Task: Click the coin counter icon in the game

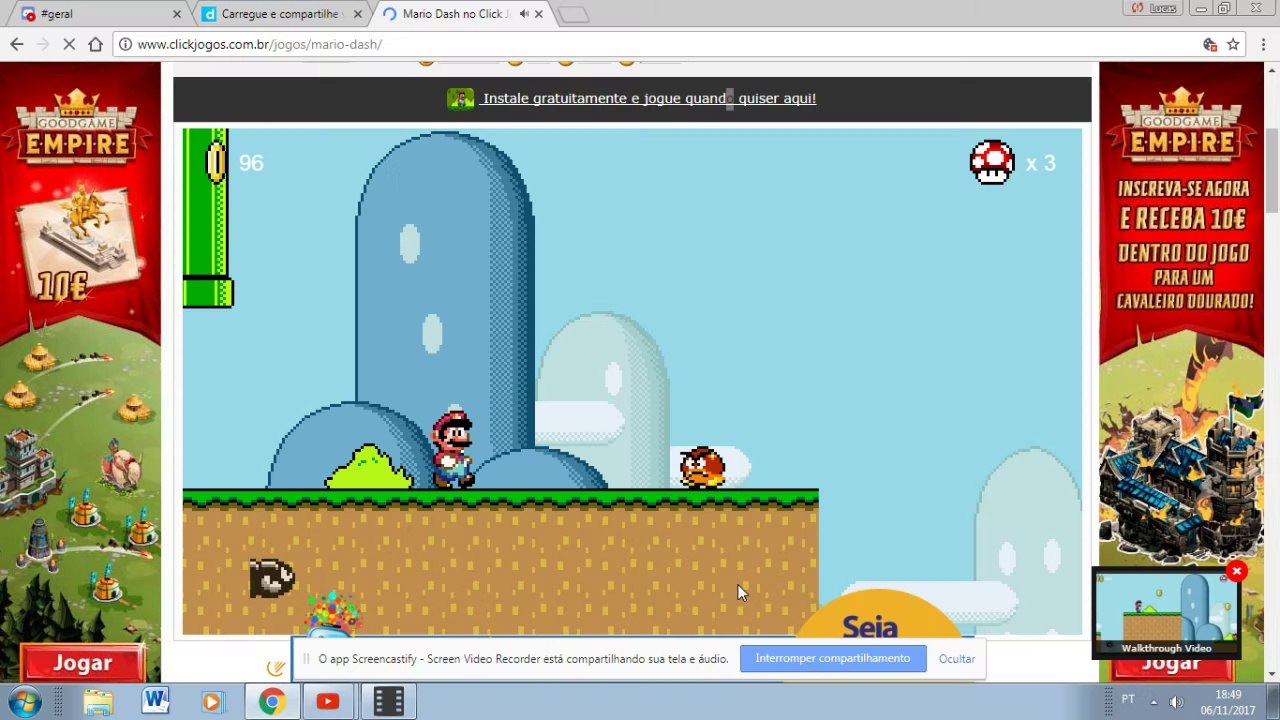Action: tap(215, 162)
